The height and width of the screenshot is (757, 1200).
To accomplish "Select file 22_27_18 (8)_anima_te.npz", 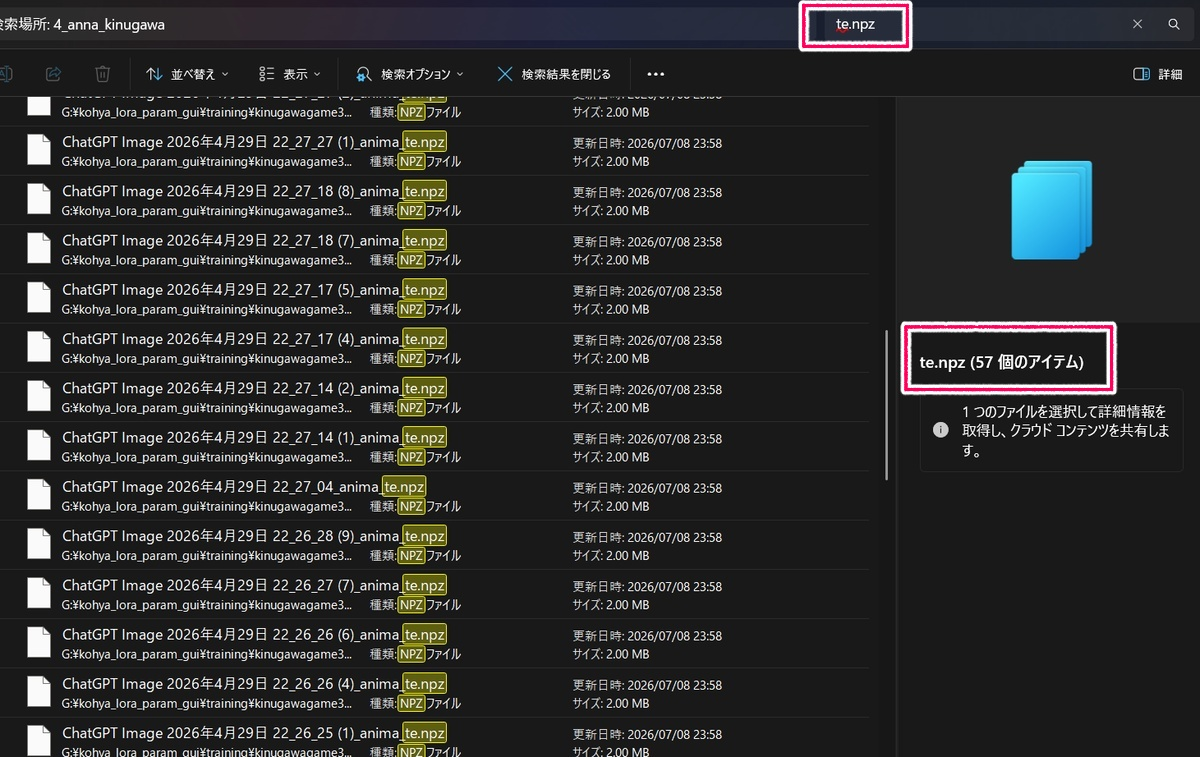I will pos(434,200).
